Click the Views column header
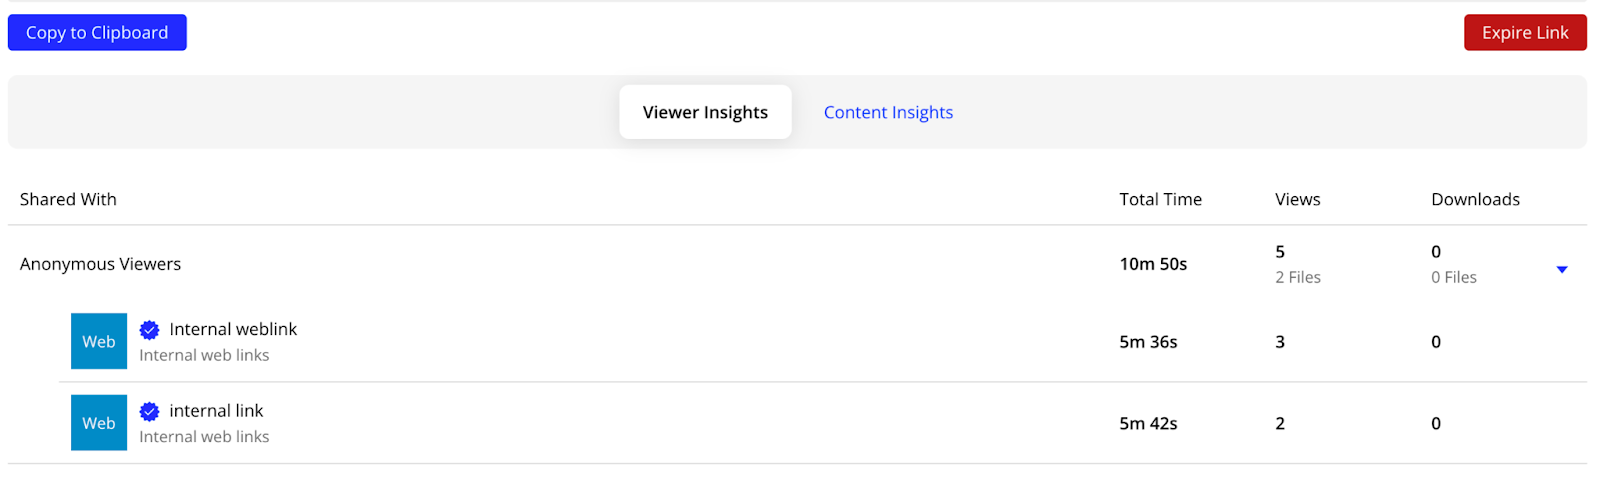The image size is (1600, 478). pos(1297,199)
